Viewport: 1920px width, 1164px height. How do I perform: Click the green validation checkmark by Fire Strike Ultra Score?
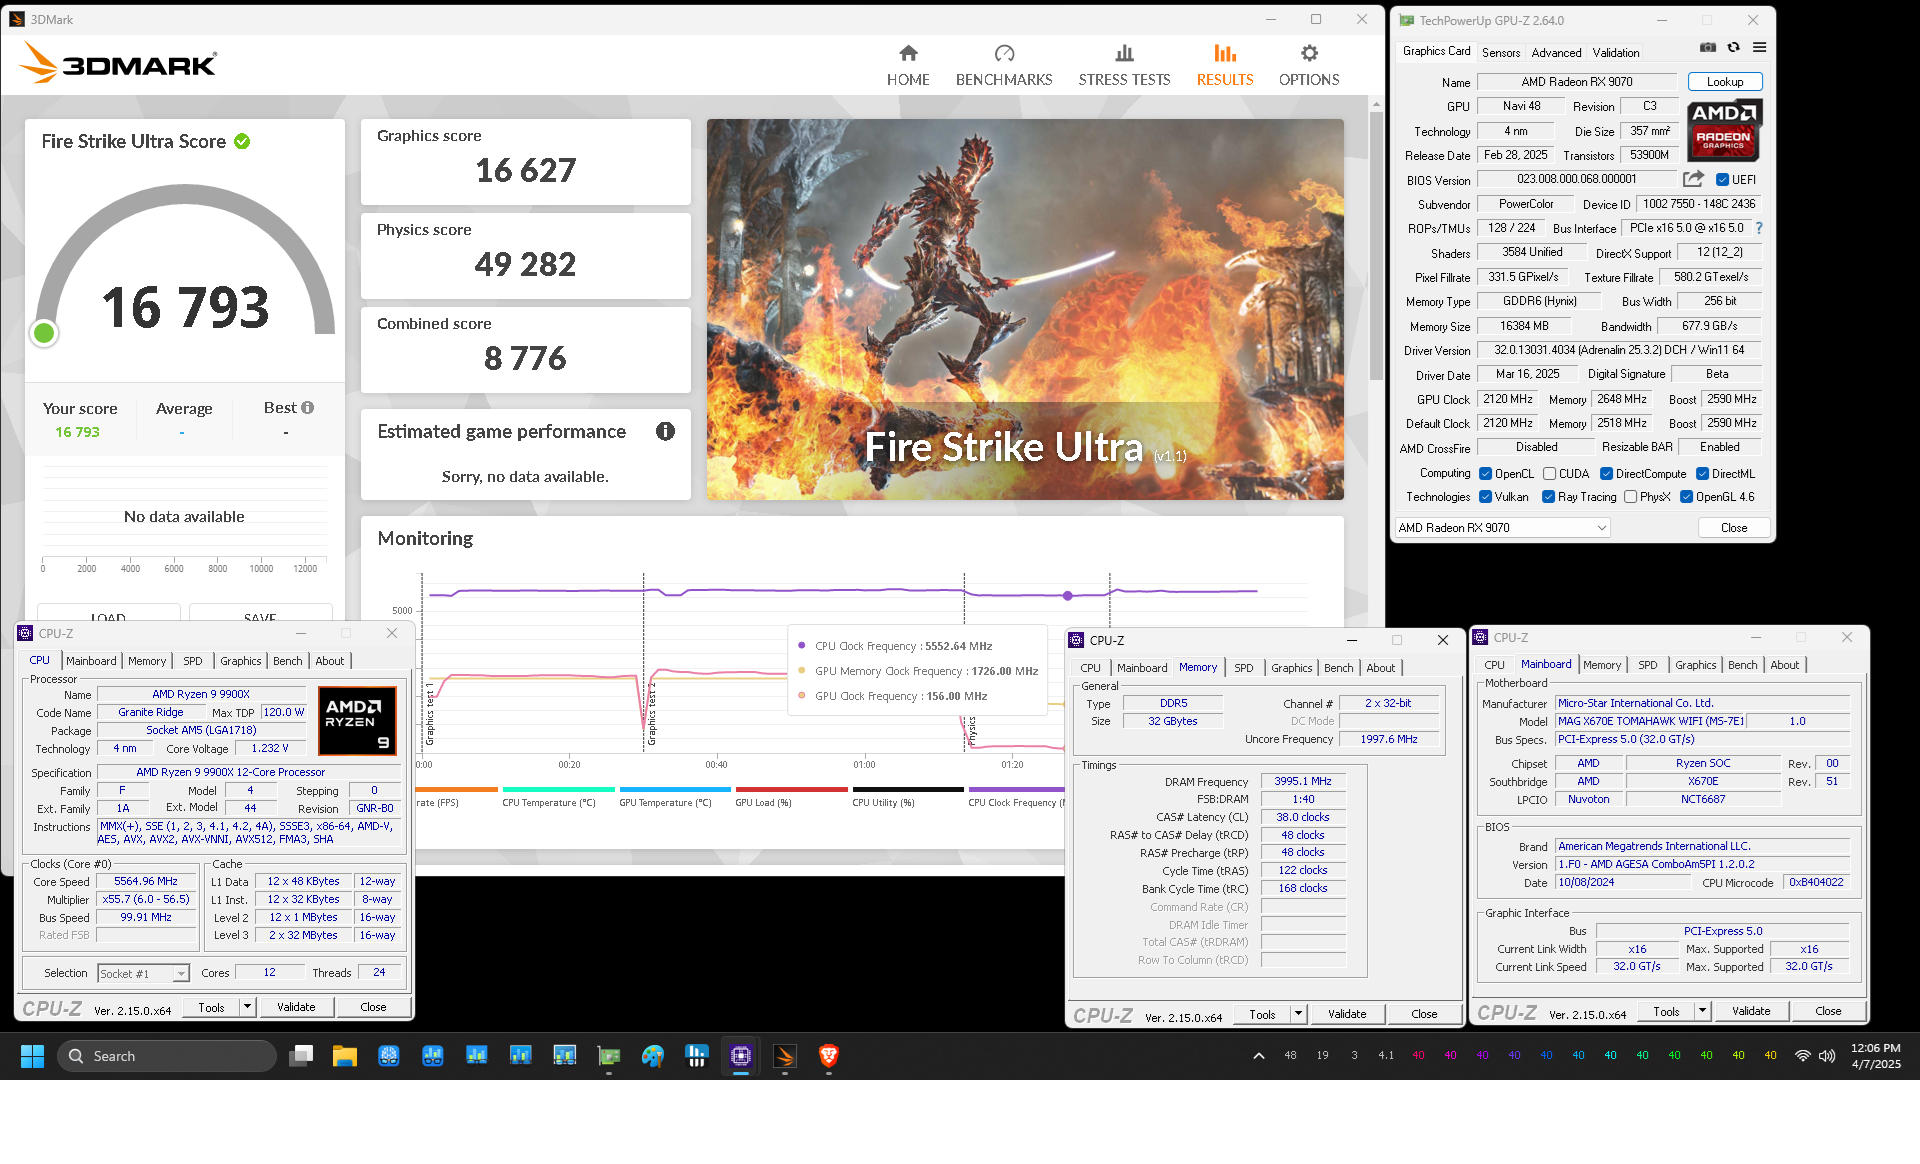tap(242, 142)
